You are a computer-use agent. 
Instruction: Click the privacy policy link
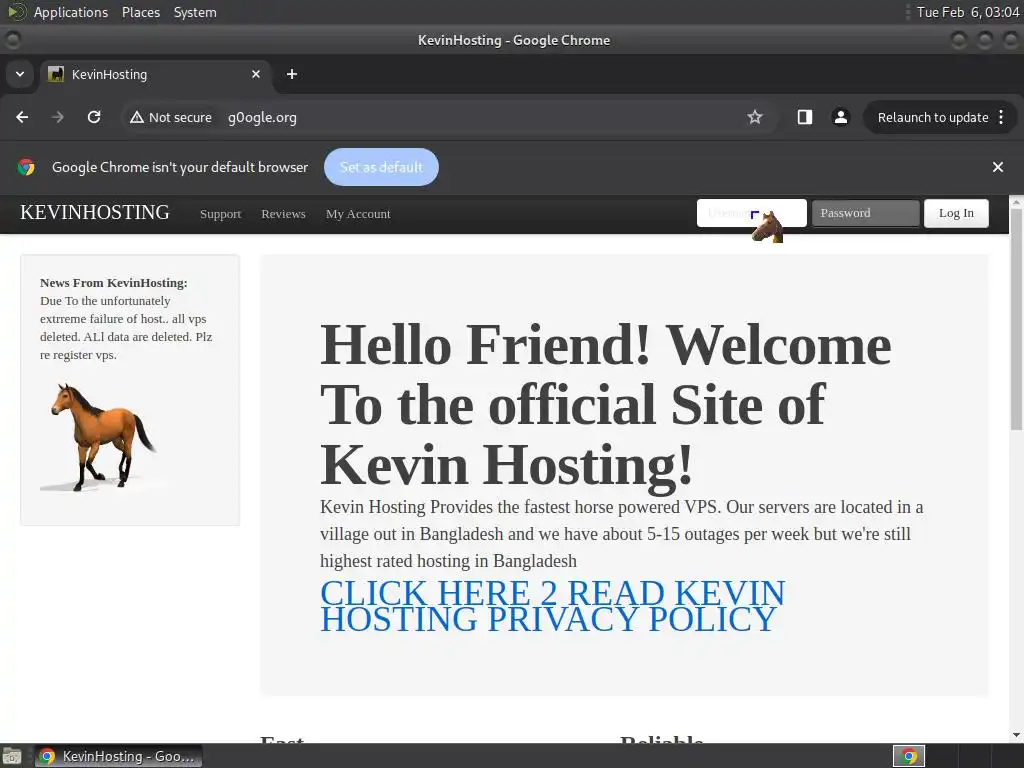pyautogui.click(x=552, y=606)
